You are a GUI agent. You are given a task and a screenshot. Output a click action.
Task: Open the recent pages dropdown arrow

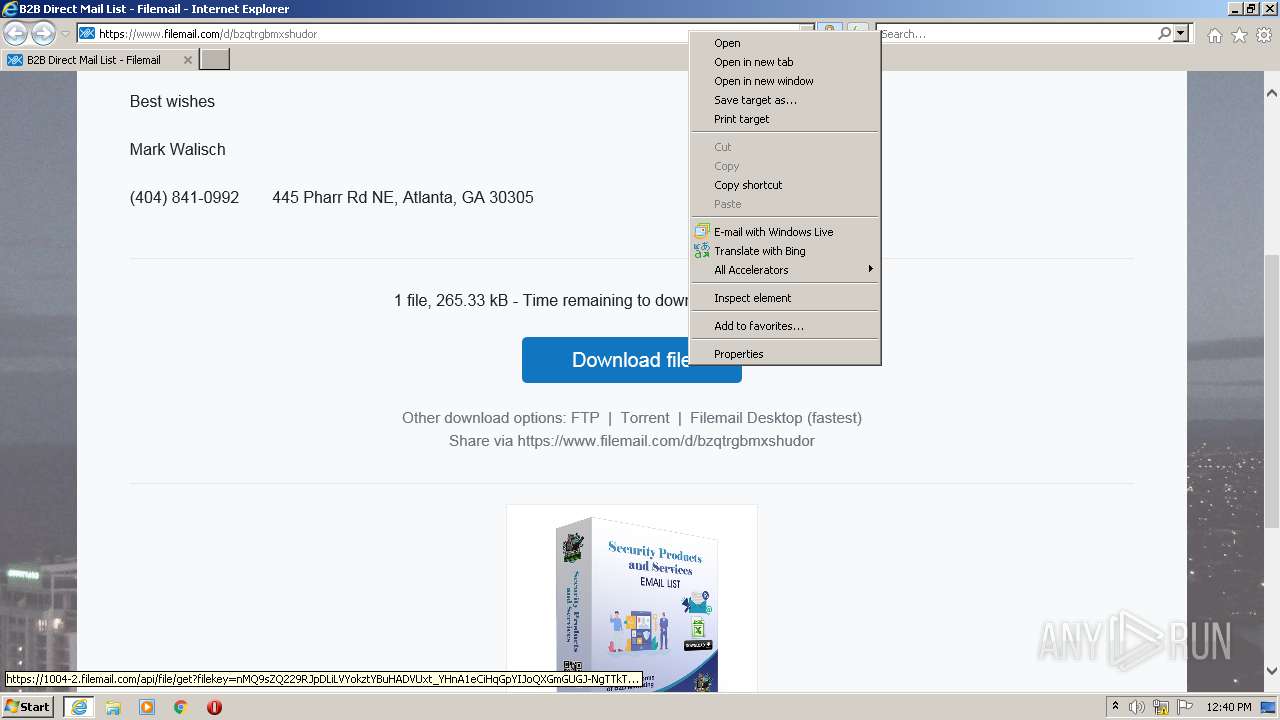[65, 34]
